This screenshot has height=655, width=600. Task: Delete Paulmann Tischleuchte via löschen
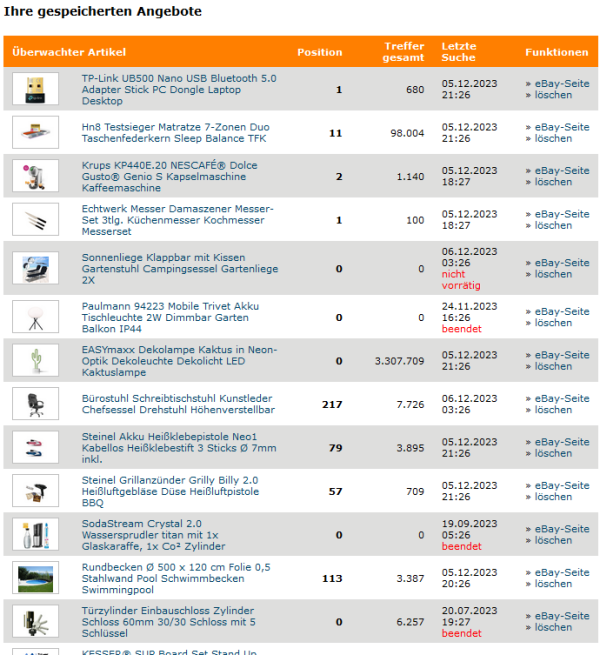[553, 322]
